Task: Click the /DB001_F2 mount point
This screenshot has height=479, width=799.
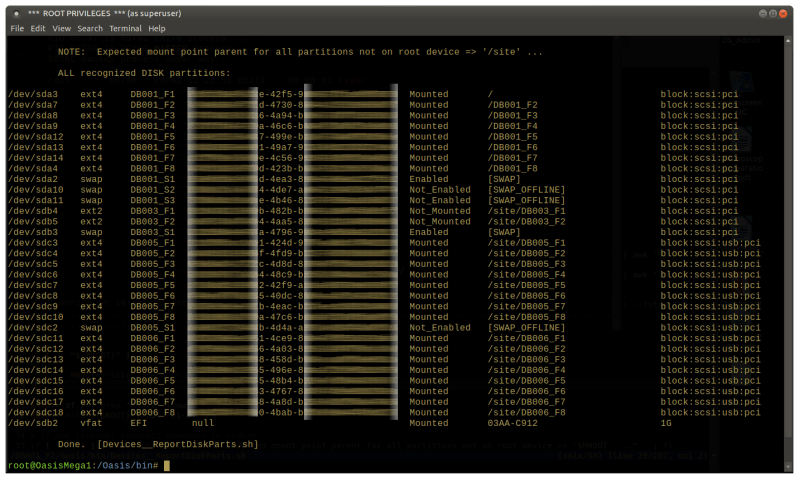Action: (x=513, y=105)
